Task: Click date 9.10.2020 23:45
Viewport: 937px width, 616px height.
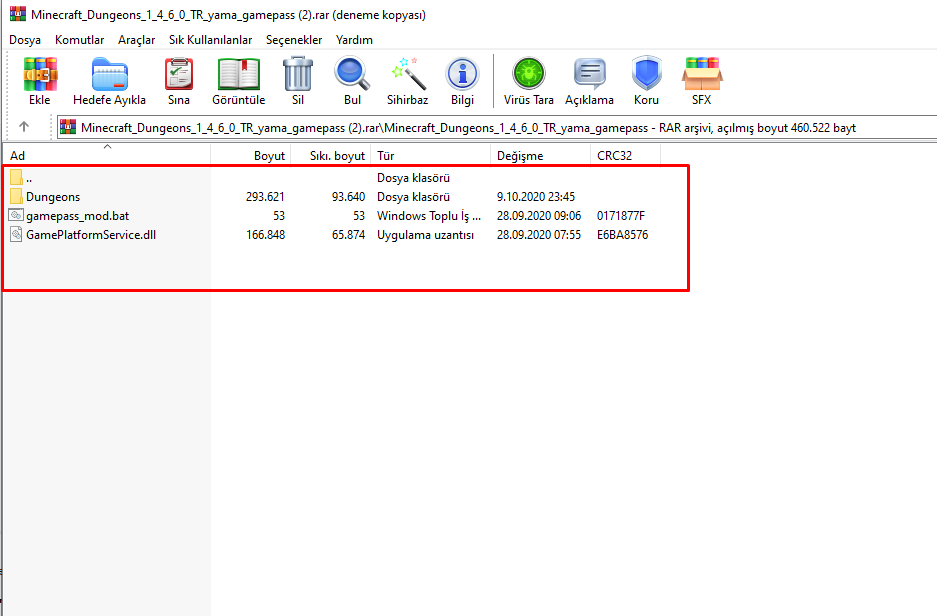Action: pos(536,197)
